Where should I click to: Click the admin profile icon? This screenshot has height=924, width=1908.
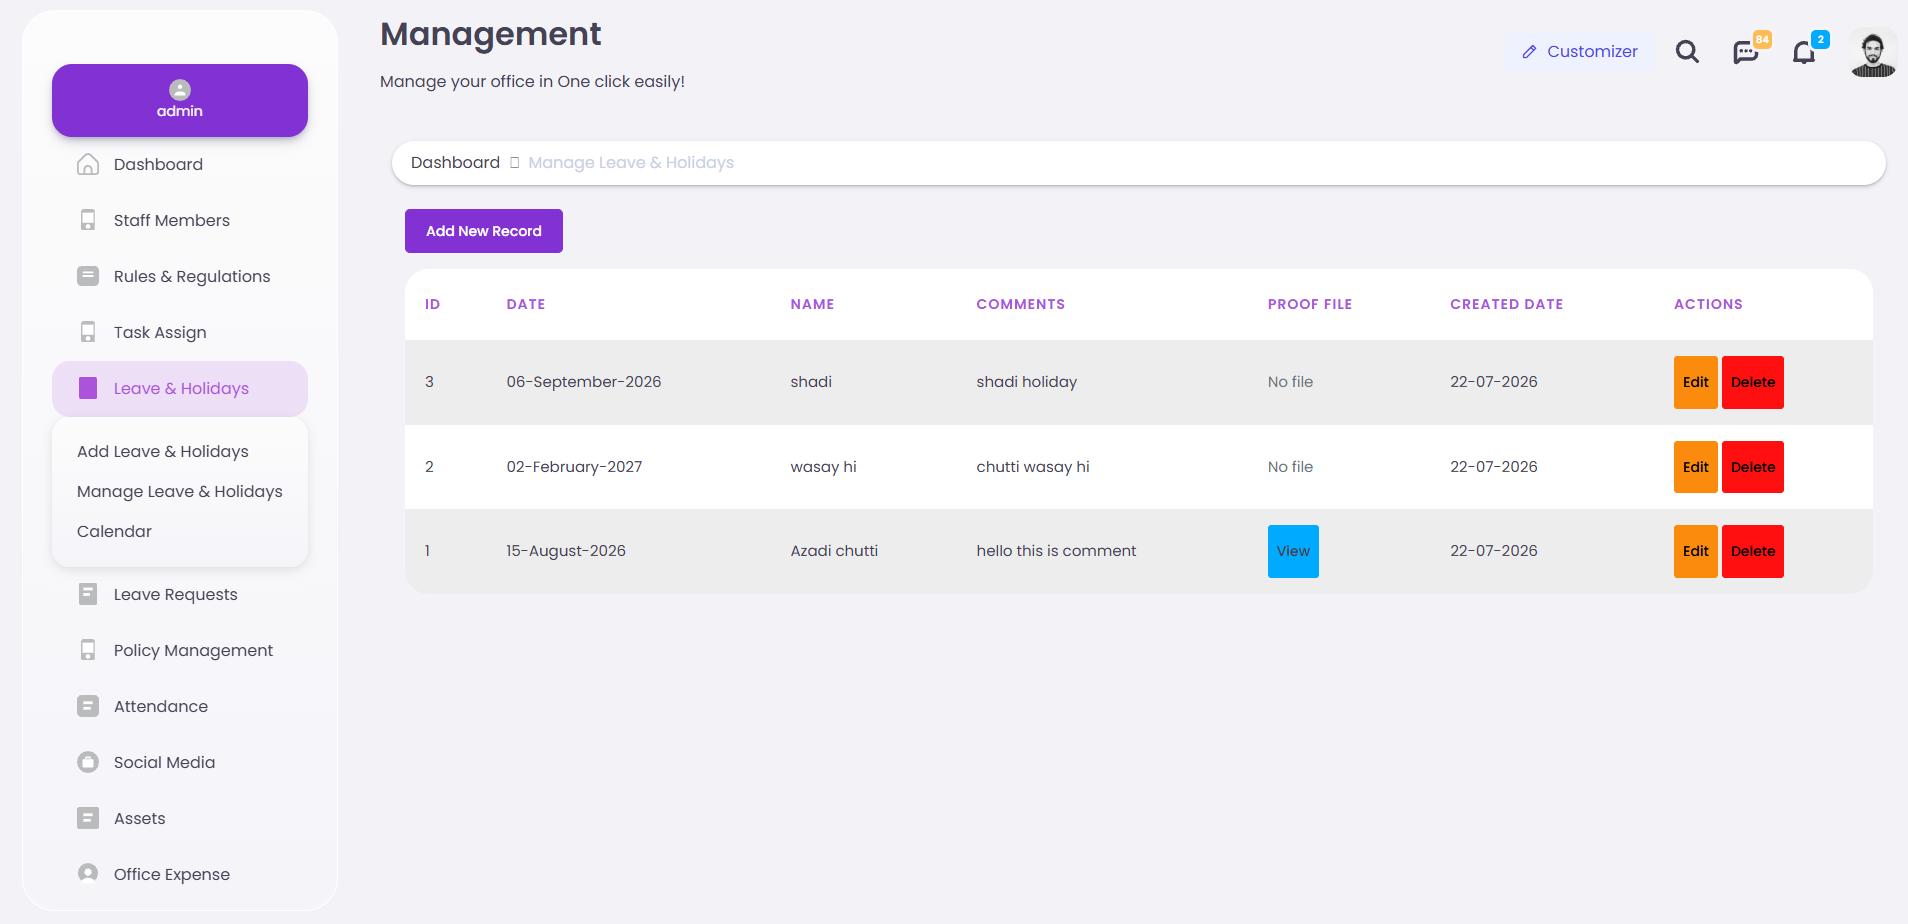180,90
